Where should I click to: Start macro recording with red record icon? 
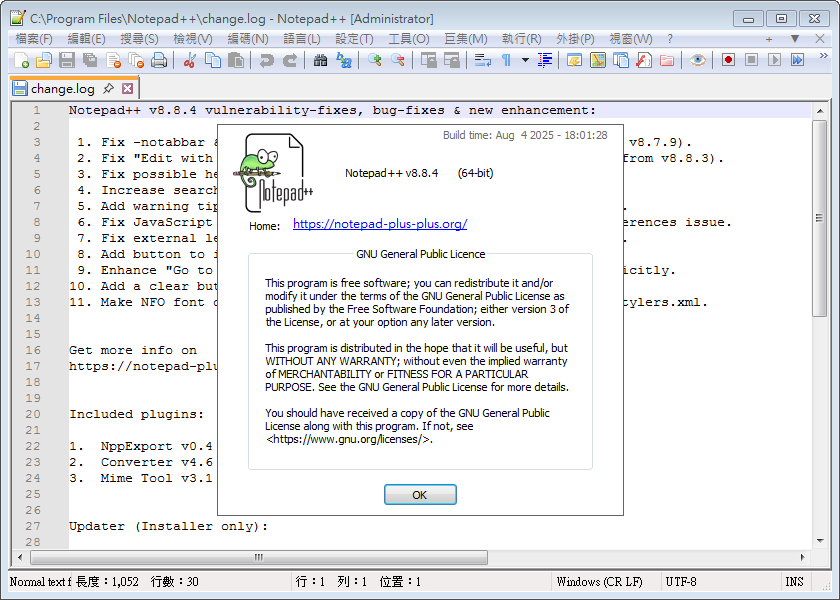coord(728,60)
